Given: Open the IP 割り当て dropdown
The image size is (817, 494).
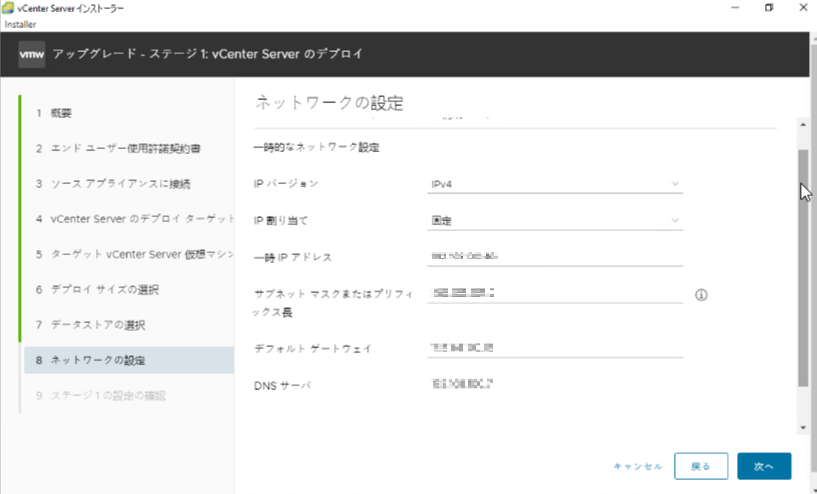Looking at the screenshot, I should (x=554, y=220).
